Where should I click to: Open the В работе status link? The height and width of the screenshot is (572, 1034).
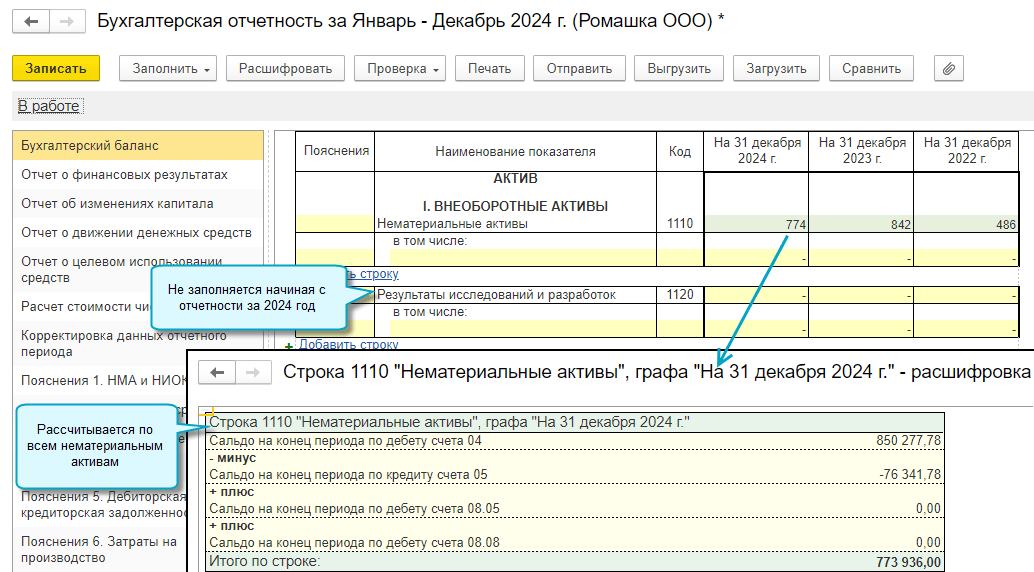(49, 106)
